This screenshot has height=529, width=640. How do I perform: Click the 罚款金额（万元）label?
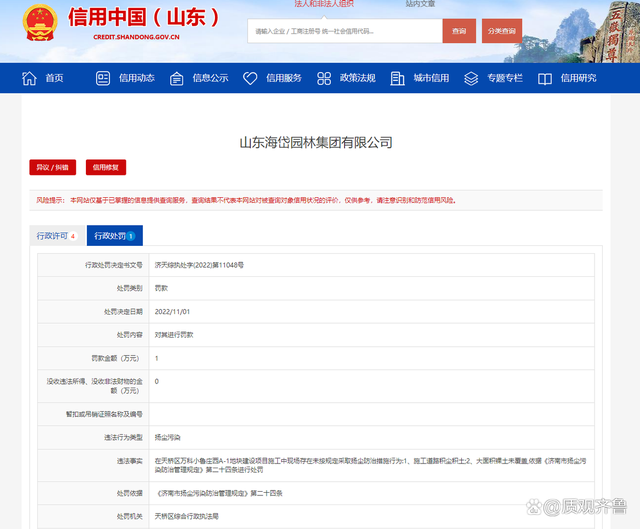117,358
